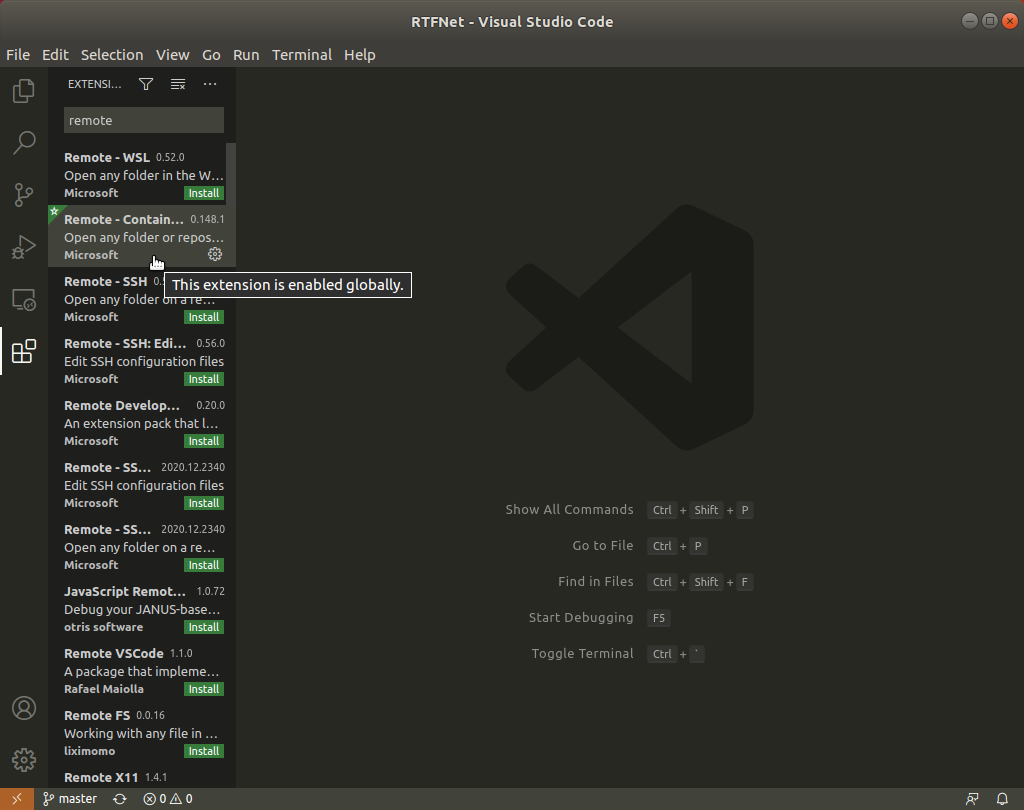Click the 'otris software' publisher name
1024x810 pixels.
[x=103, y=627]
